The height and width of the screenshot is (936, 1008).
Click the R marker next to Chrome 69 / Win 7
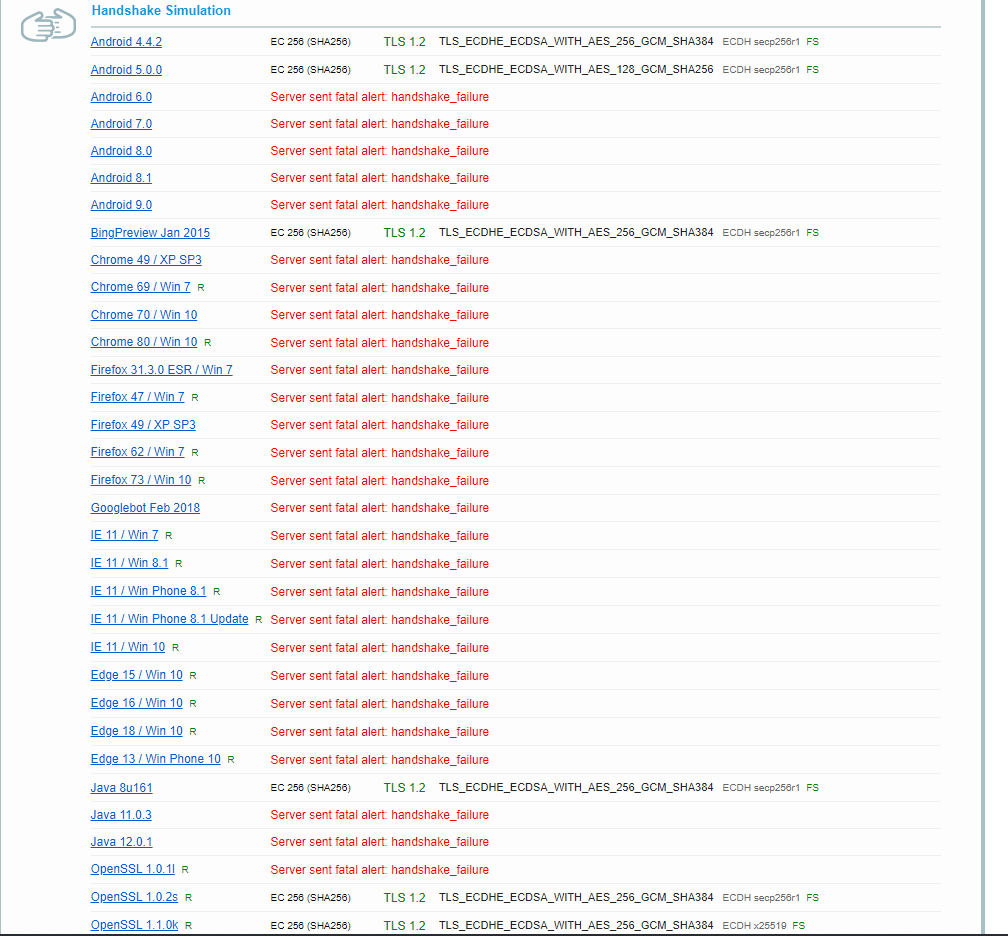pyautogui.click(x=201, y=288)
